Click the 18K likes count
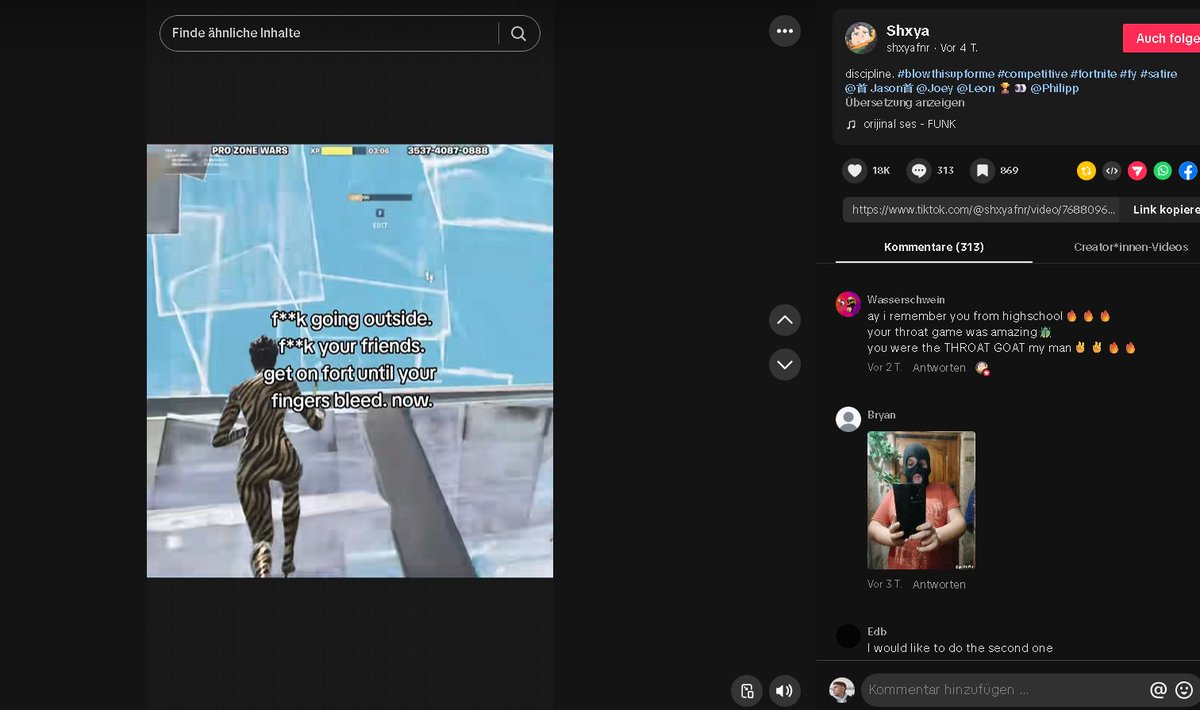This screenshot has height=710, width=1200. 881,171
